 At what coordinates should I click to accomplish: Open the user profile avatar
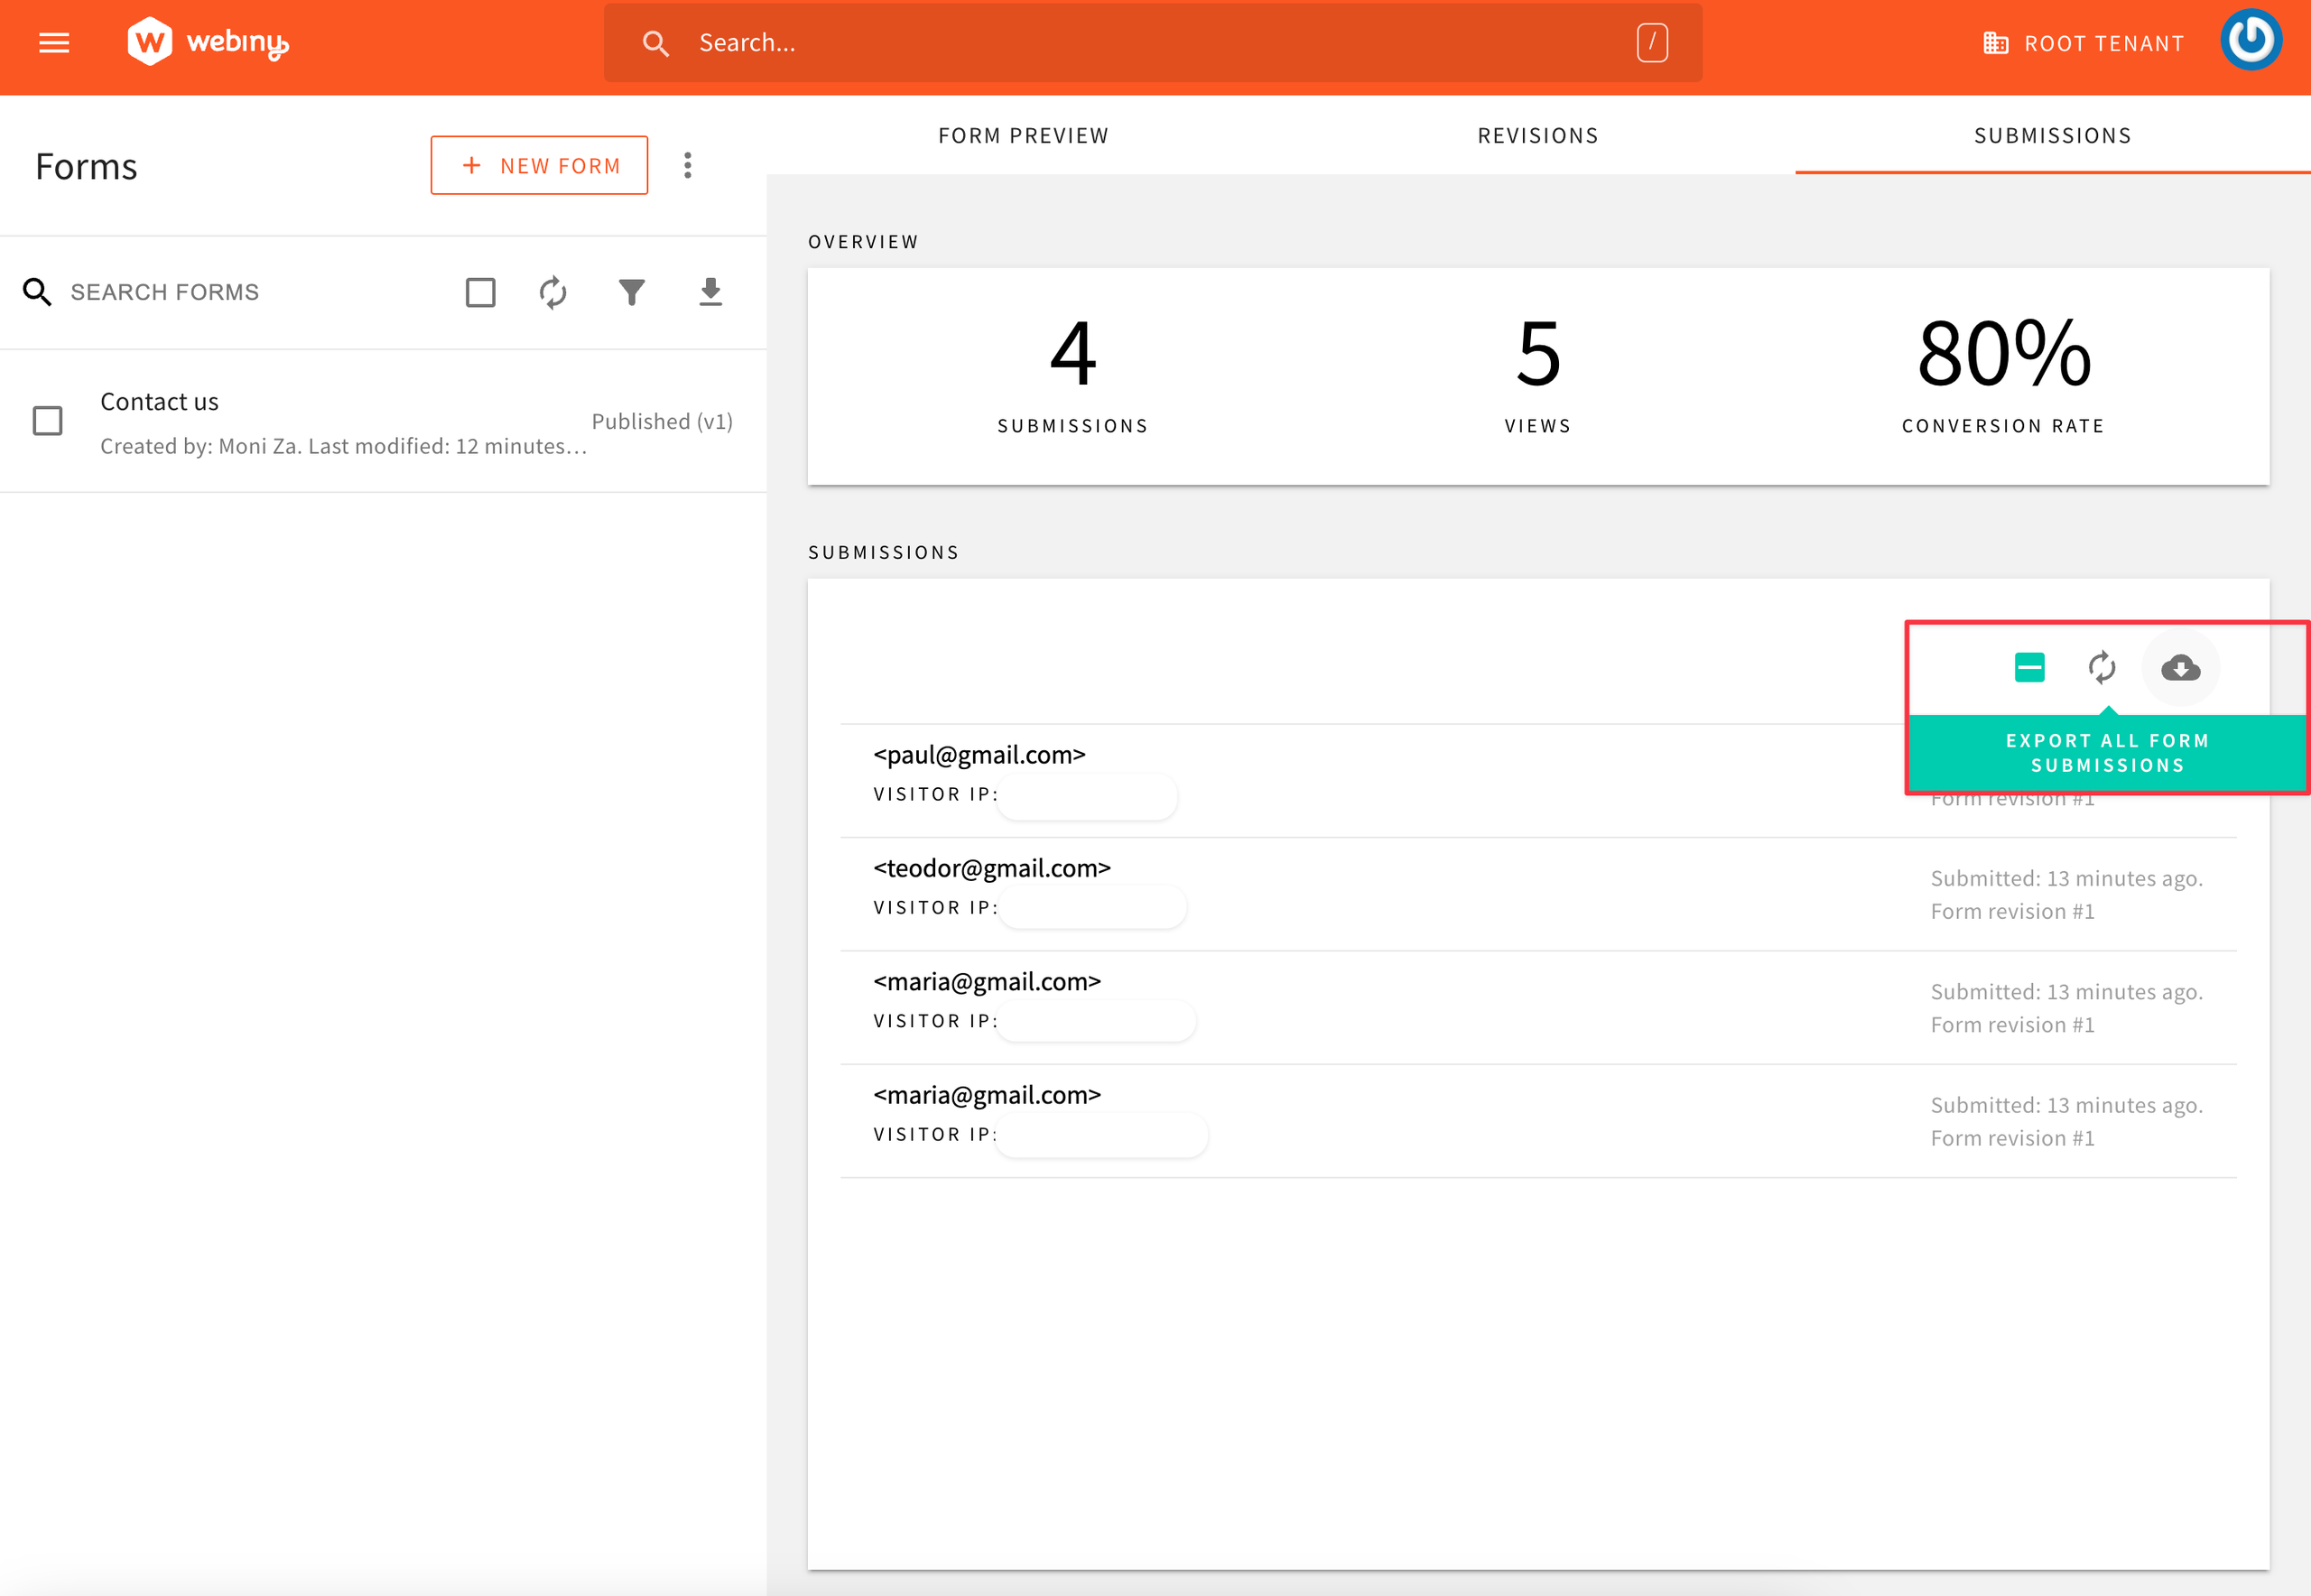pyautogui.click(x=2250, y=41)
